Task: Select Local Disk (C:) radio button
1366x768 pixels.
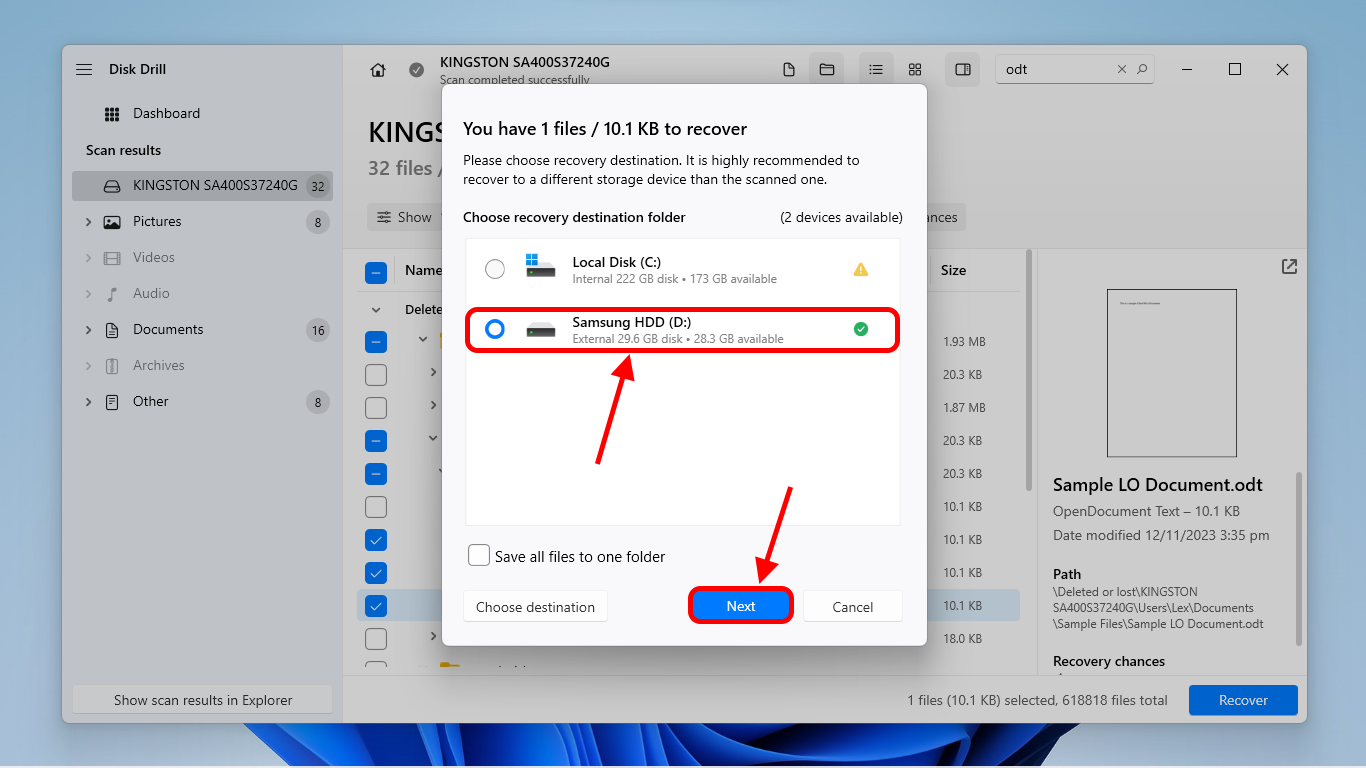Action: tap(495, 269)
